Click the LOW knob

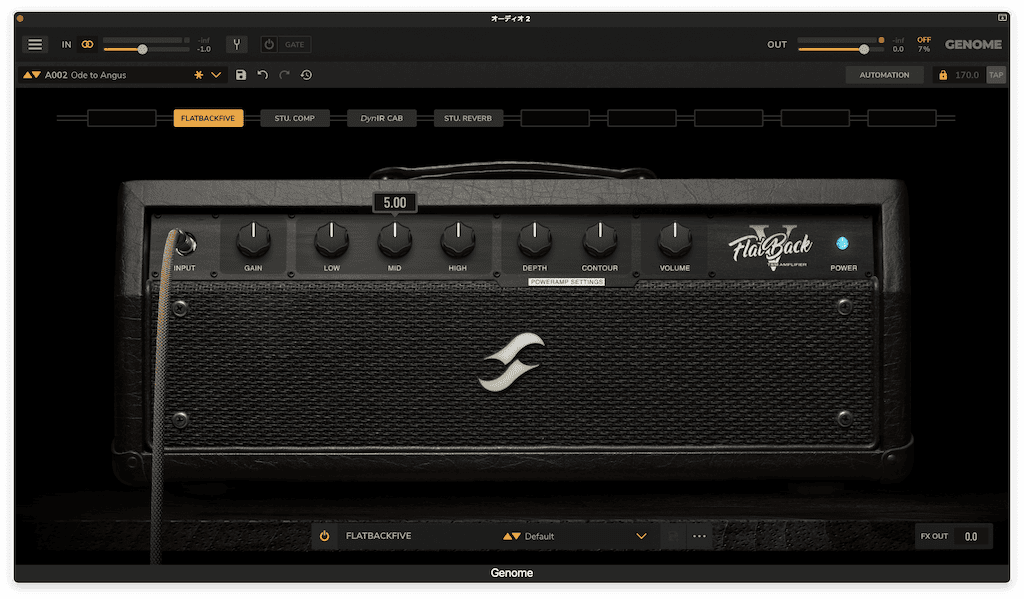[x=332, y=239]
